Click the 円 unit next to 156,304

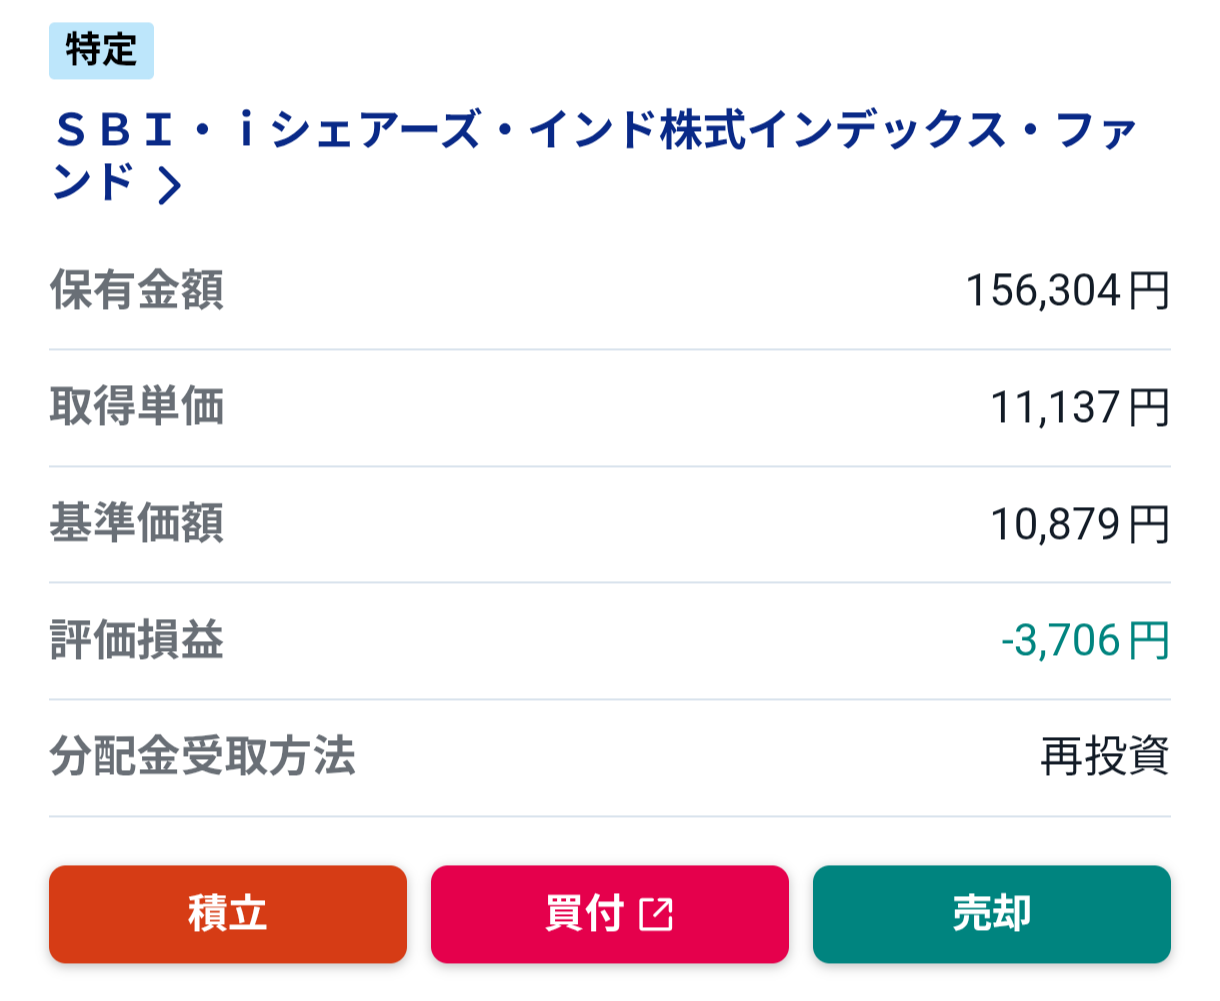click(1149, 291)
